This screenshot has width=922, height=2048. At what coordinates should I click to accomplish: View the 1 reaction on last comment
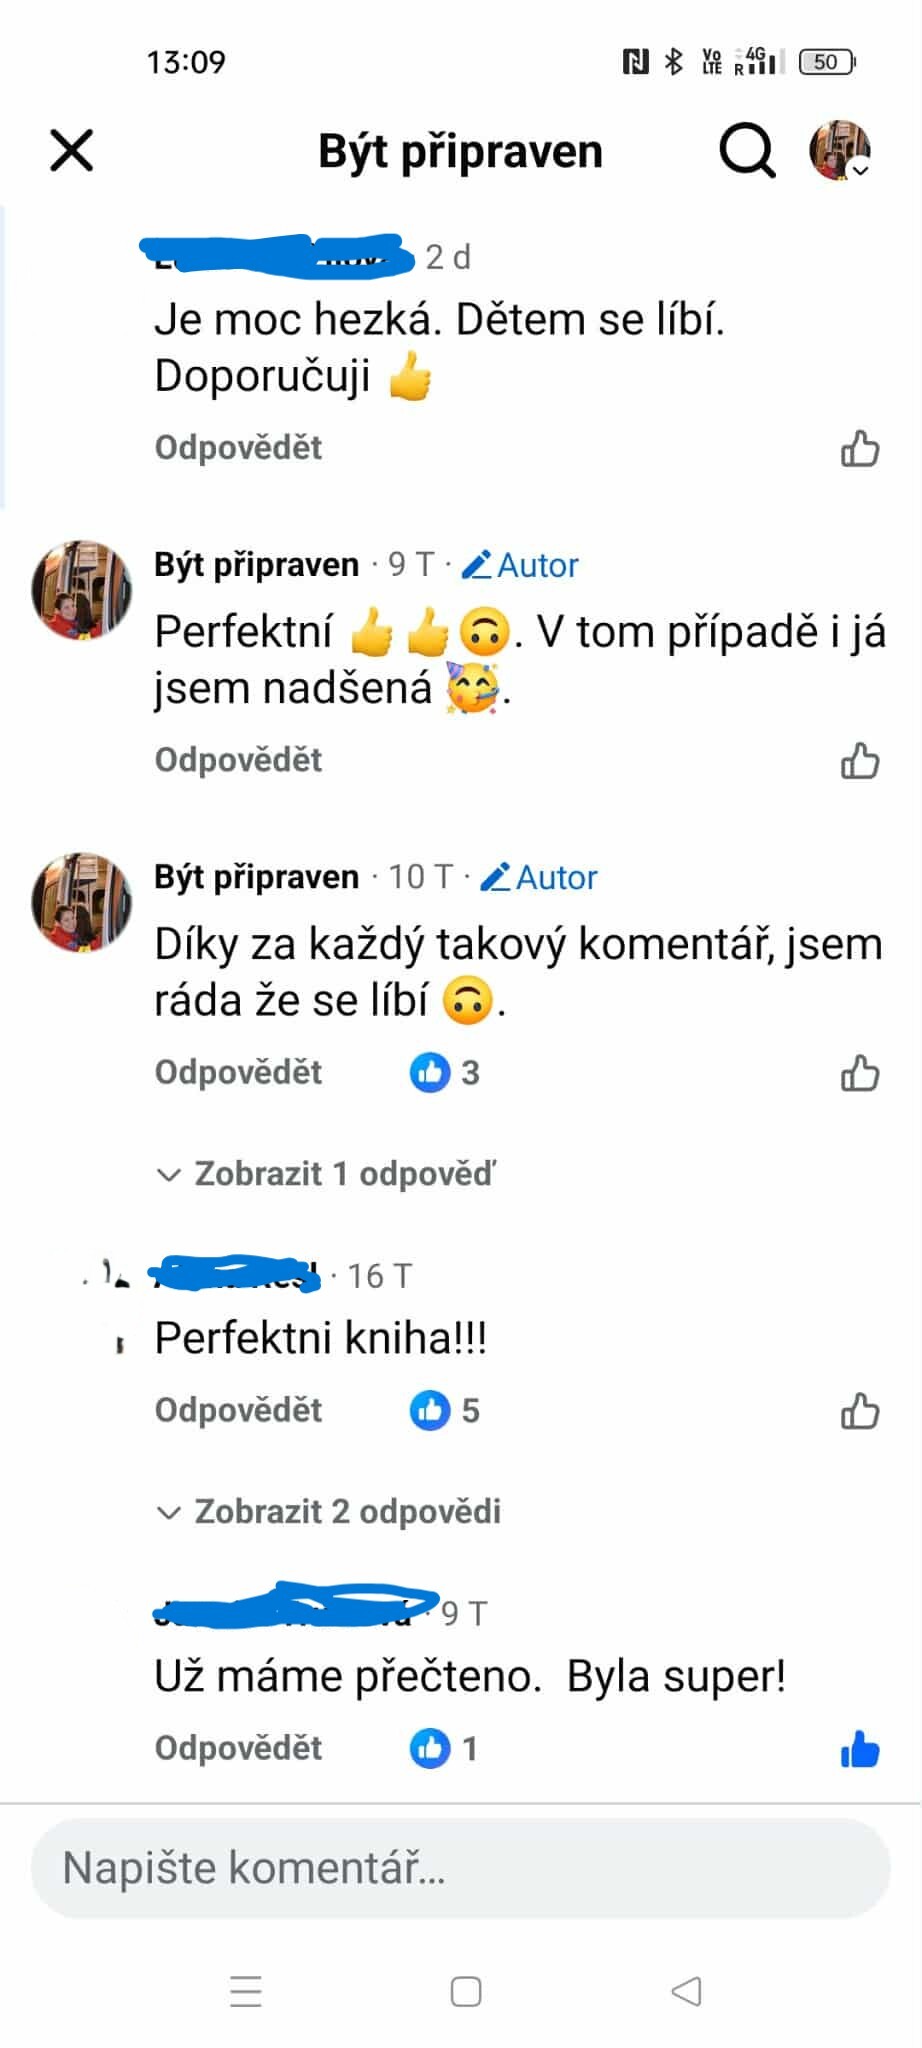[444, 1748]
